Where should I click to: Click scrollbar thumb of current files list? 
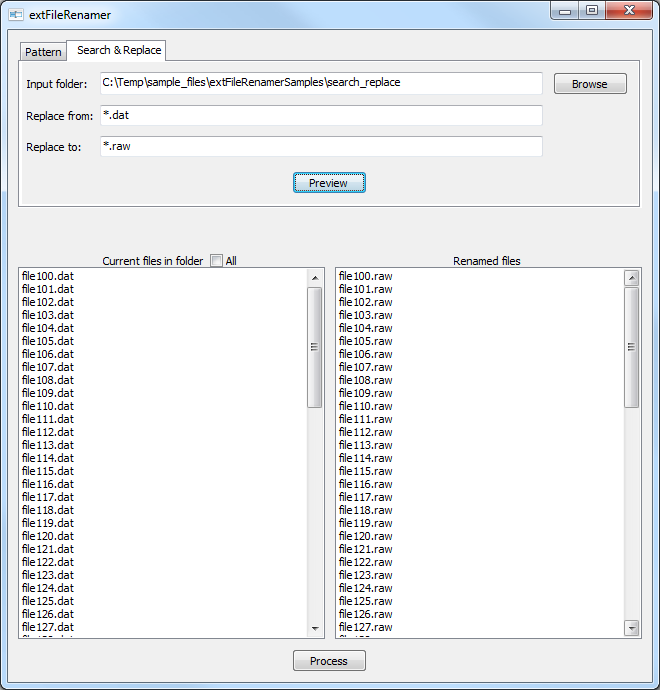point(315,347)
